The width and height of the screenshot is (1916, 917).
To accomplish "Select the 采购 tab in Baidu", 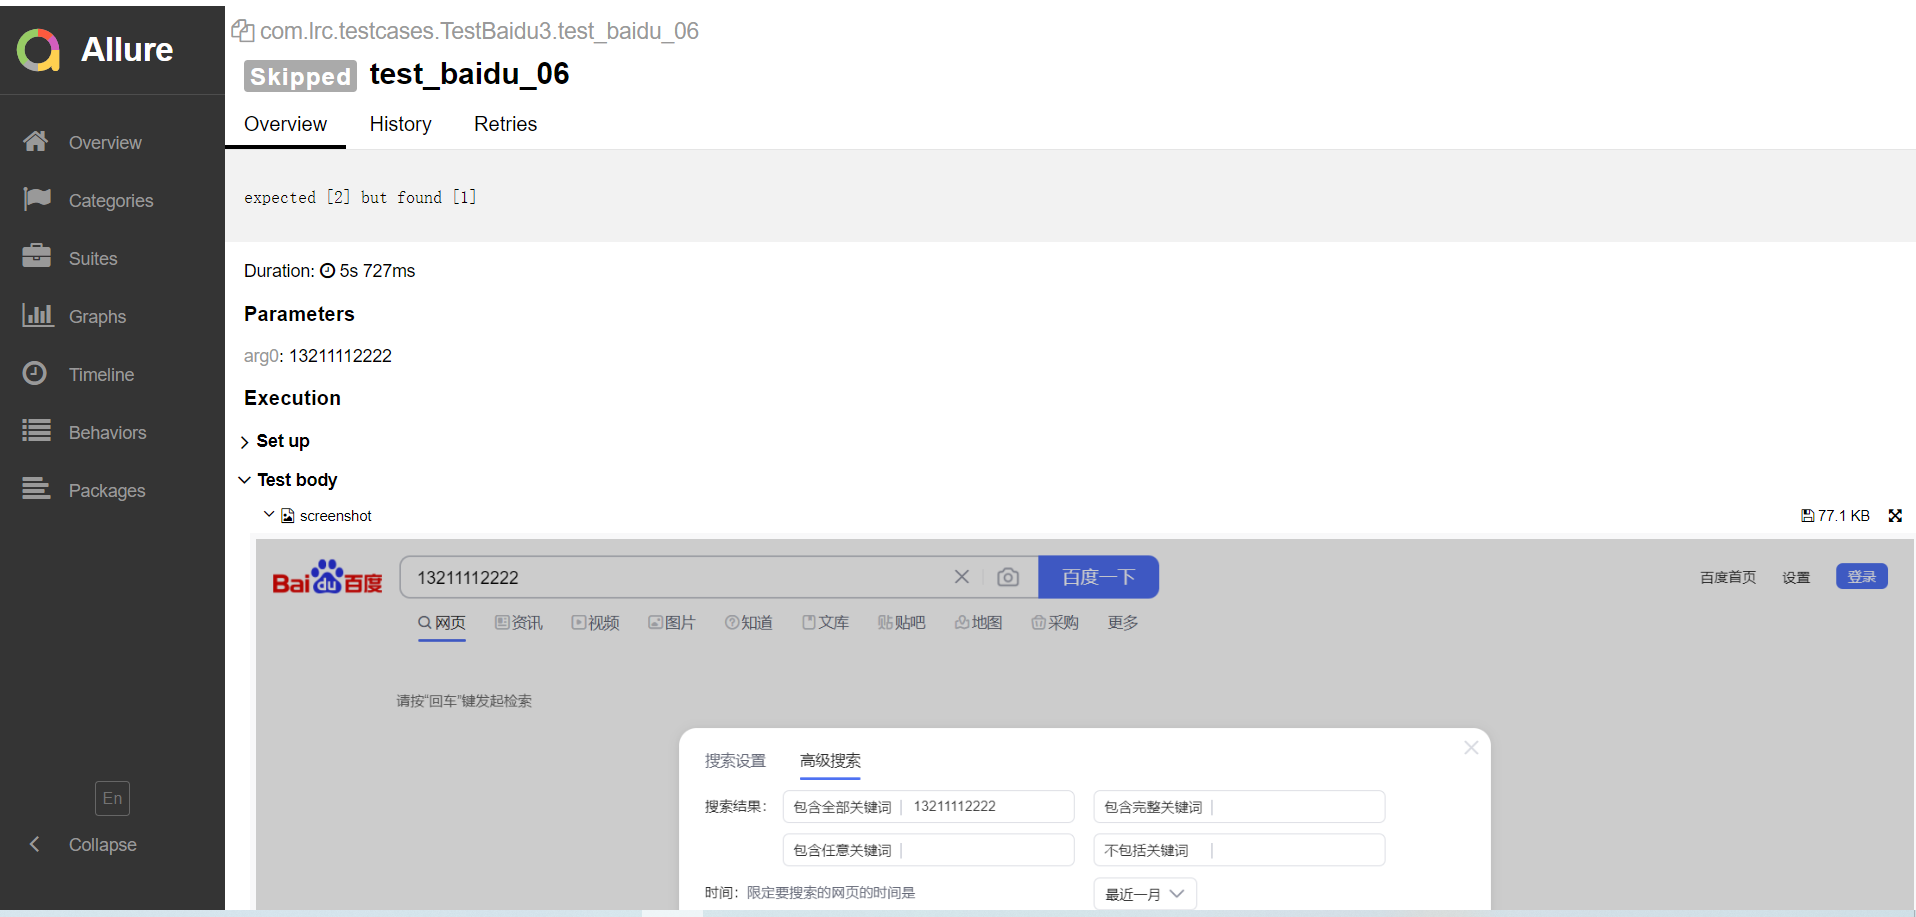I will pos(1055,623).
